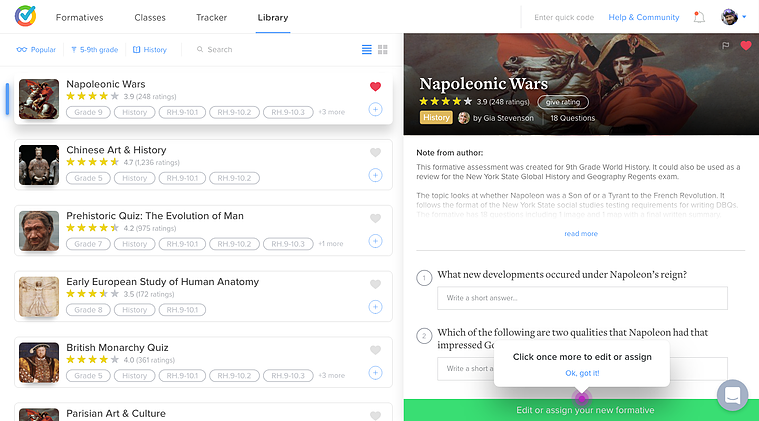
Task: Add Prehistoric Quiz with plus icon
Action: (375, 241)
